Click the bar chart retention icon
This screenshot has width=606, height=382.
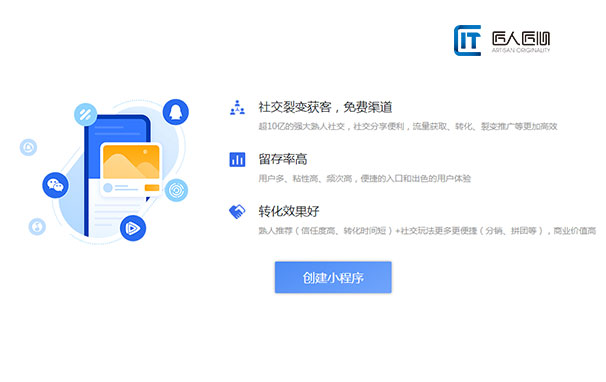[237, 159]
